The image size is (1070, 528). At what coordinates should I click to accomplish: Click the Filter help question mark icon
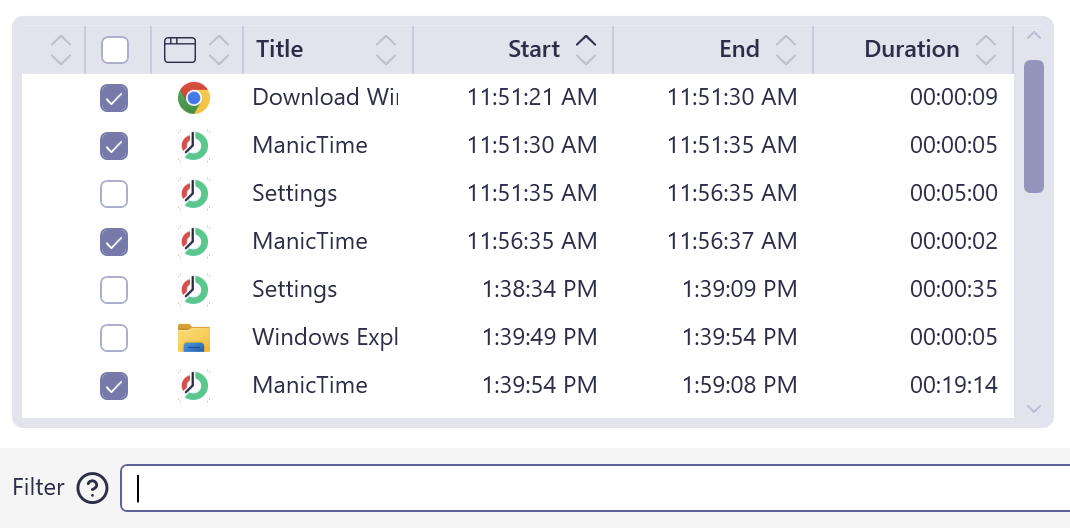[92, 488]
